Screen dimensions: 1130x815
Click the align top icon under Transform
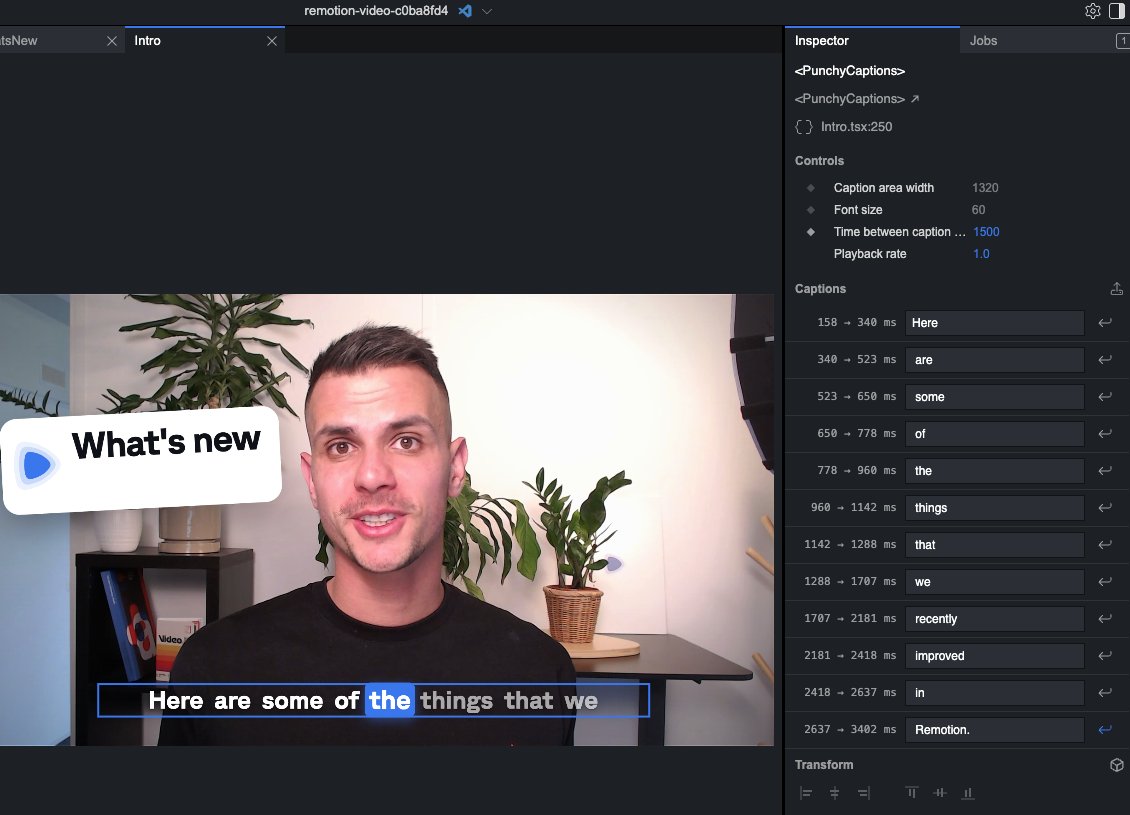[x=912, y=793]
